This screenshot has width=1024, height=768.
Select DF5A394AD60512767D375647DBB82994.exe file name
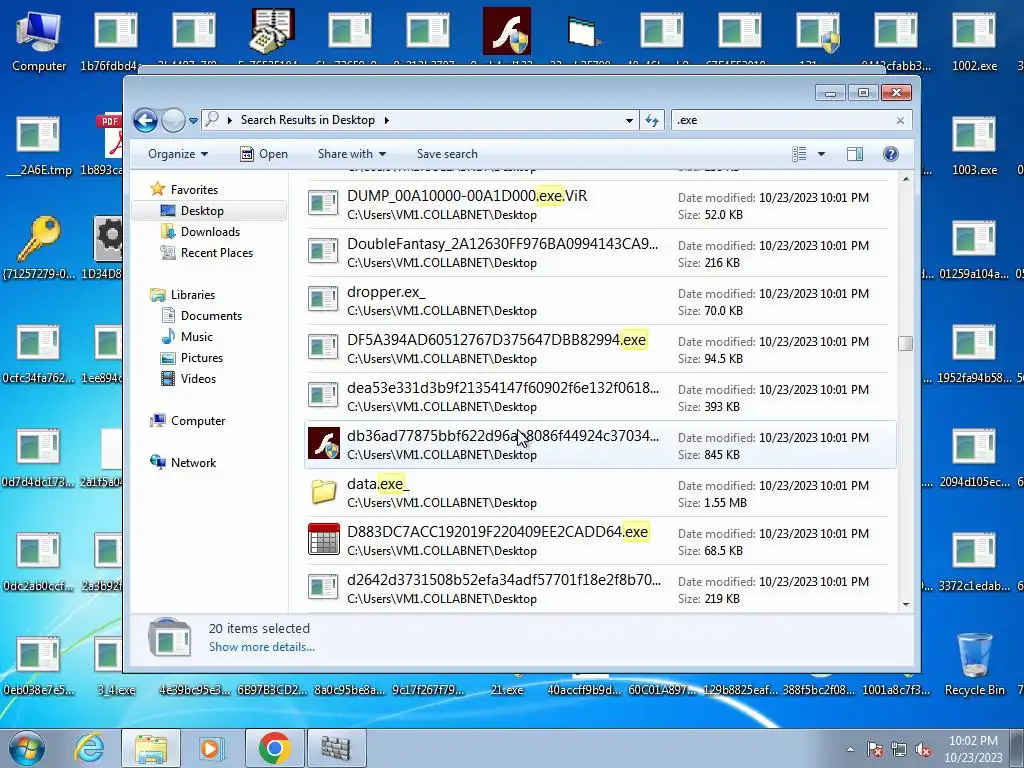496,340
